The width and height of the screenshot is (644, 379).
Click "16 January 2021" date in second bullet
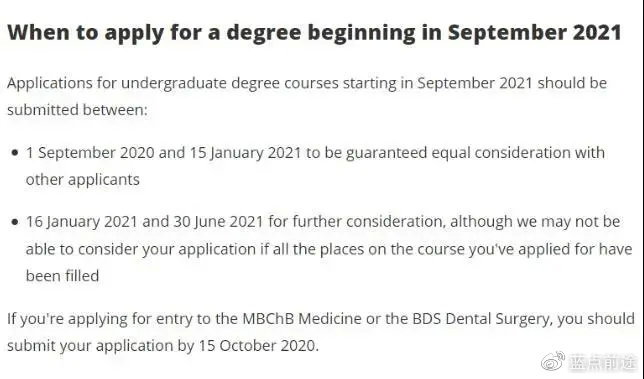[81, 222]
